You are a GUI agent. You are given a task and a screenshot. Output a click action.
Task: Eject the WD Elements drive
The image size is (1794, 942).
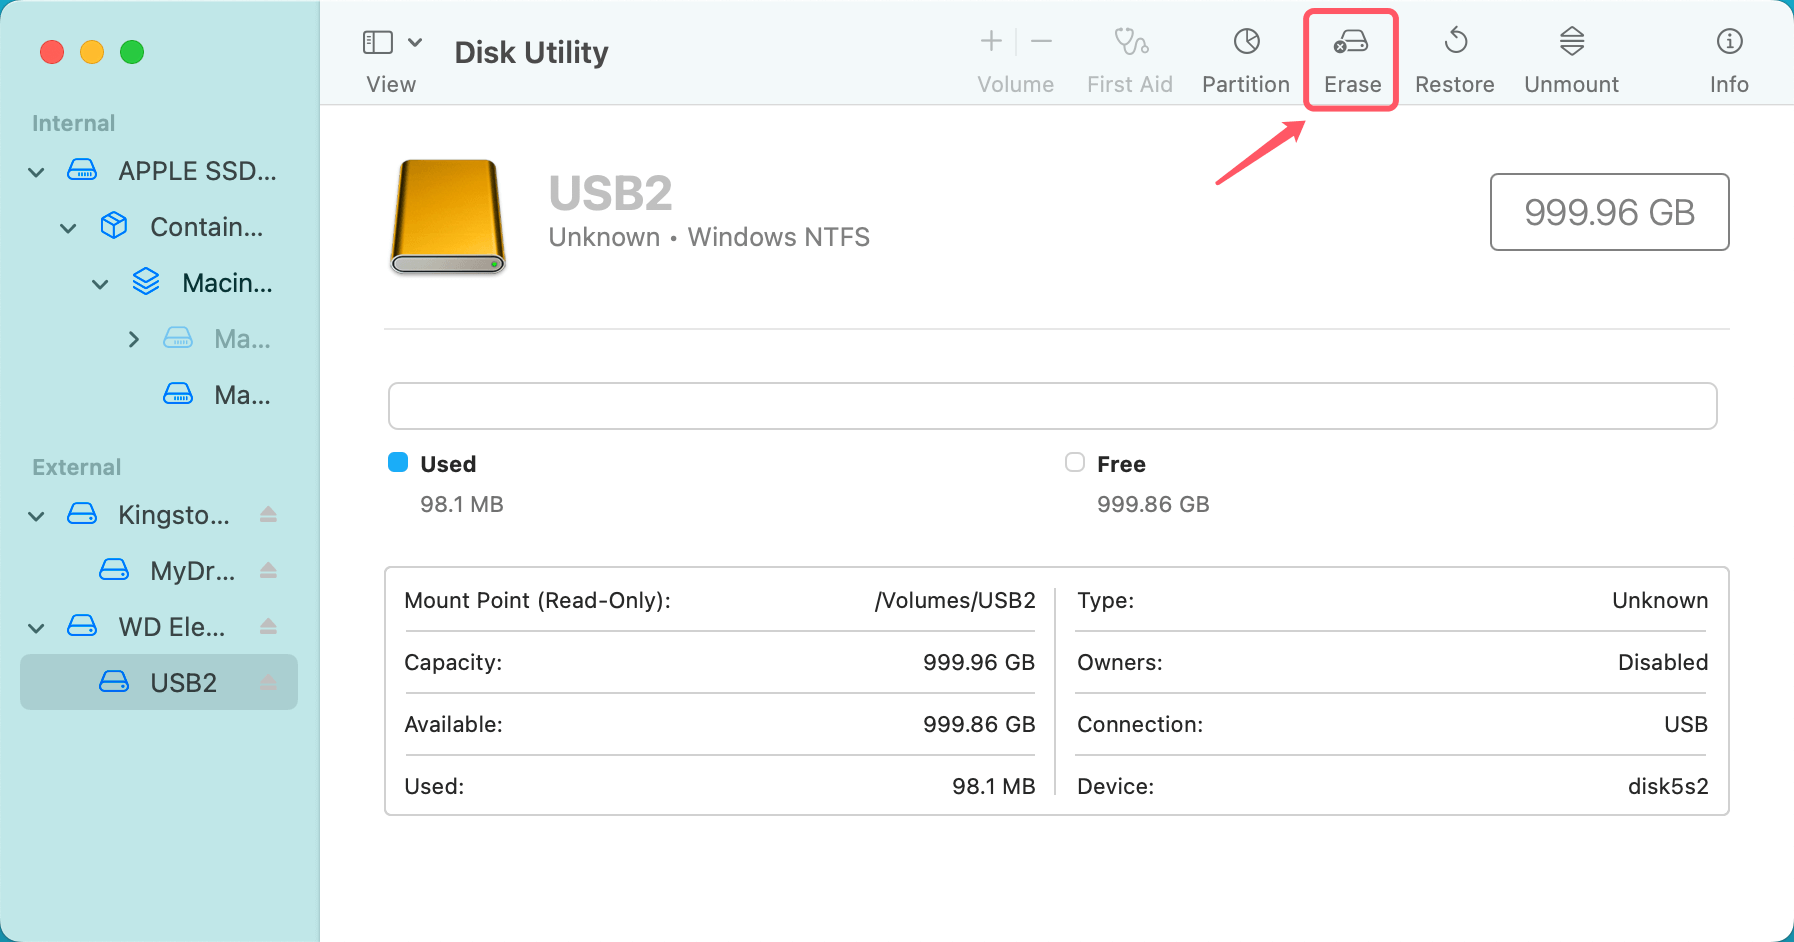269,626
